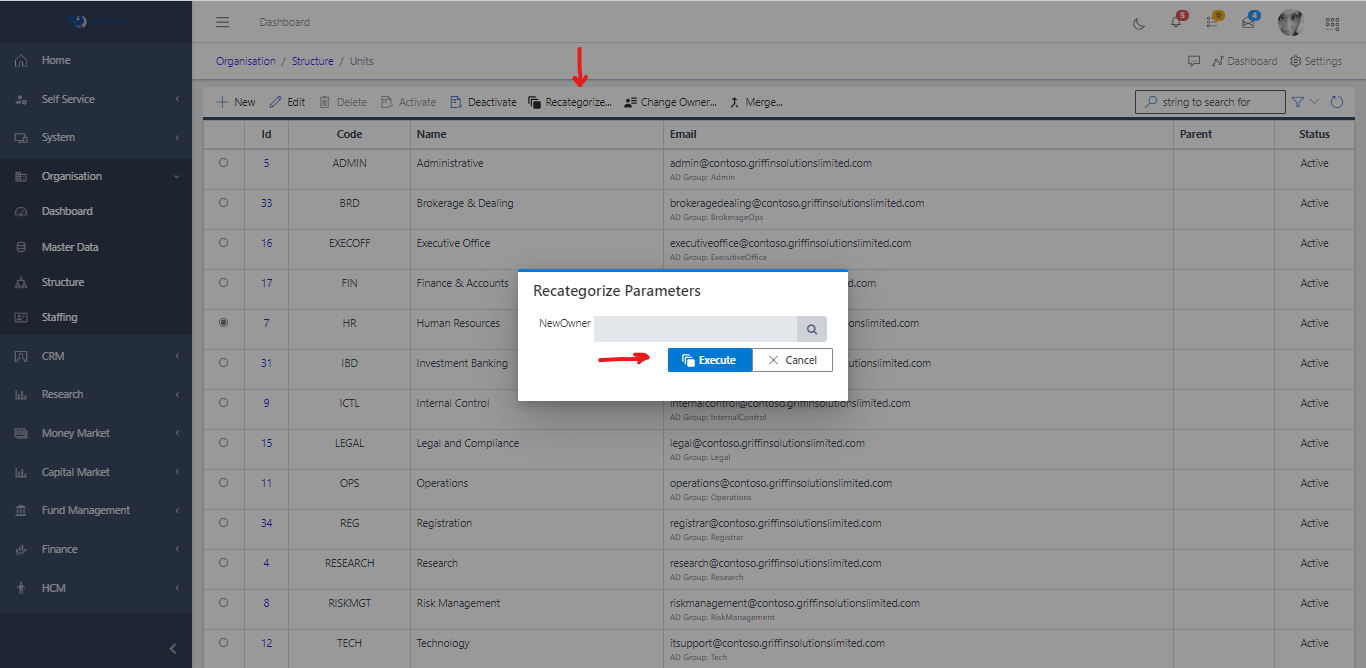Click the search icon beside NewOwner field
The height and width of the screenshot is (668, 1366).
point(812,329)
